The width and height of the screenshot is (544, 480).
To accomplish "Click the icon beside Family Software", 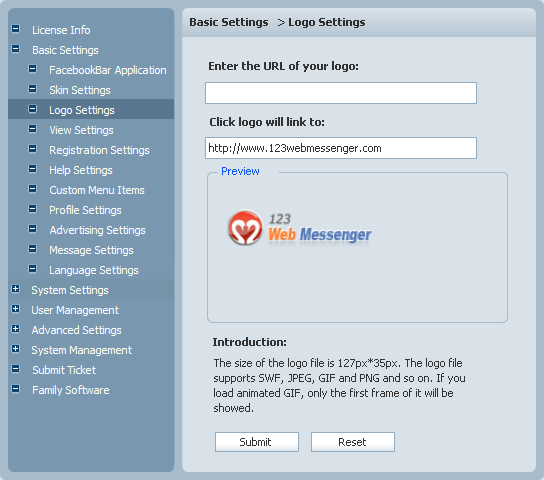I will coord(16,389).
